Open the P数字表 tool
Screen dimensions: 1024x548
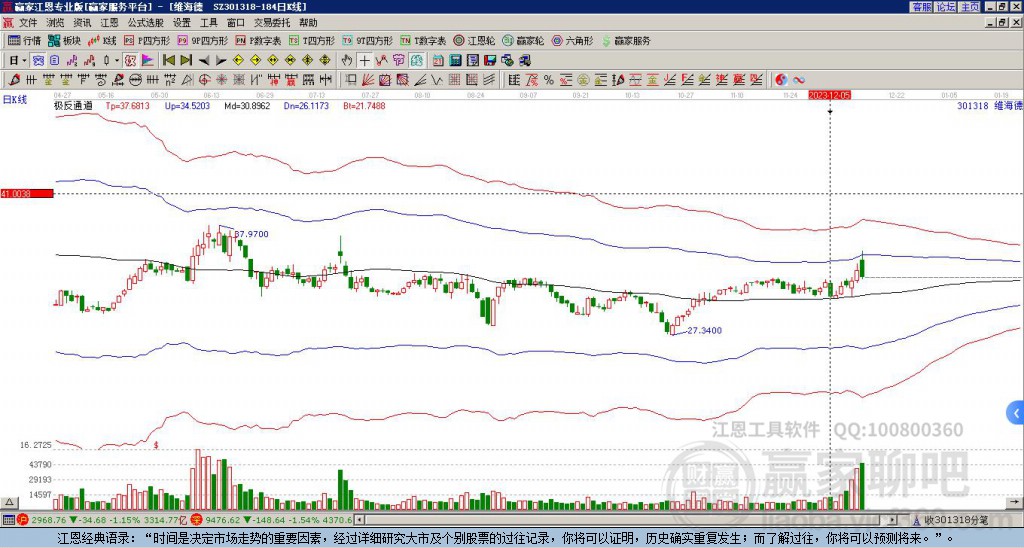click(x=258, y=40)
